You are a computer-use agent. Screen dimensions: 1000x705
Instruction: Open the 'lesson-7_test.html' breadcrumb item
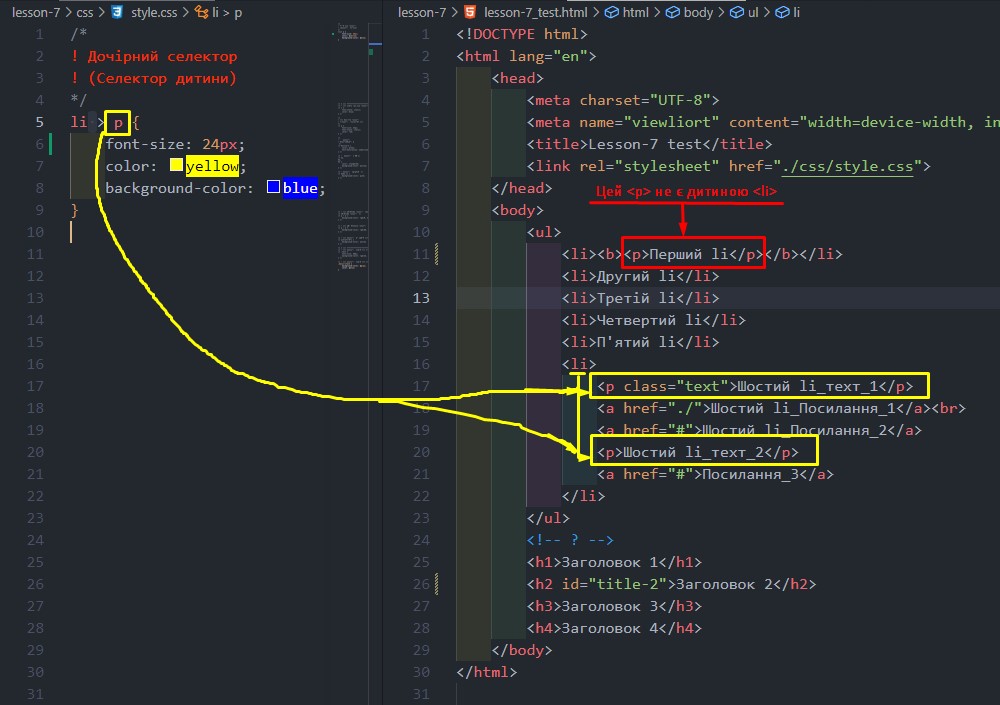[536, 12]
